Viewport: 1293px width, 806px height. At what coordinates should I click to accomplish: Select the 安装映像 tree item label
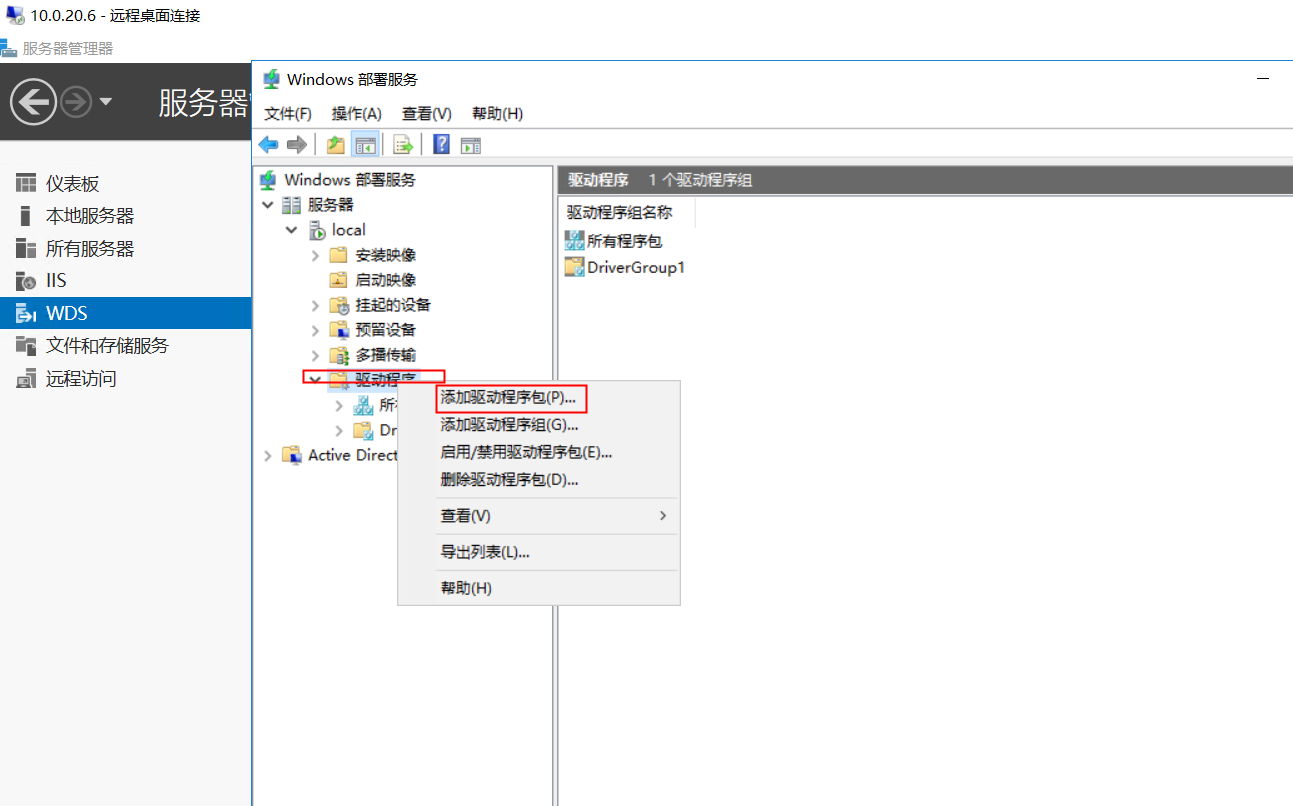click(386, 255)
